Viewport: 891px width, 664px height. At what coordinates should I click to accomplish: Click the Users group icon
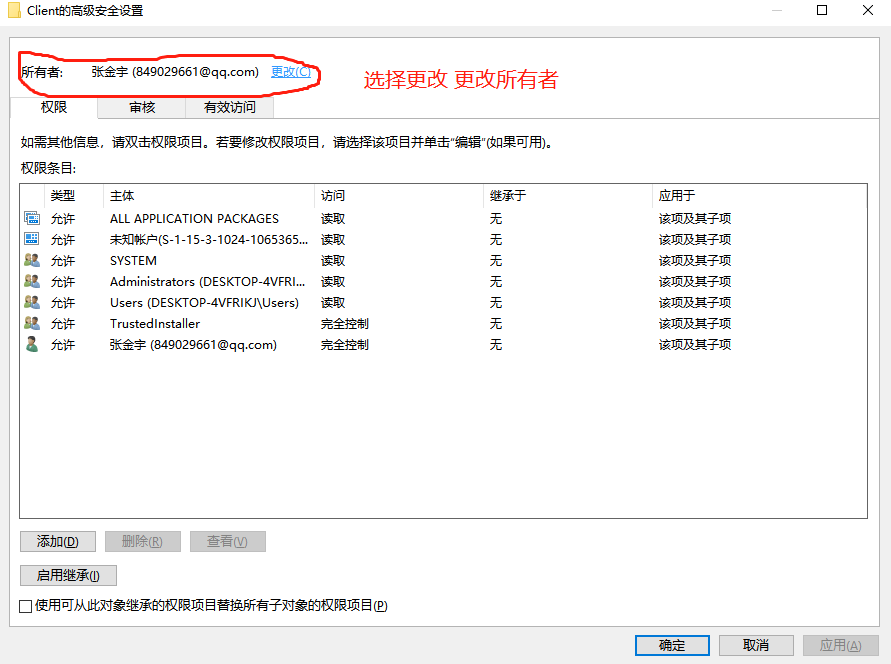point(32,302)
